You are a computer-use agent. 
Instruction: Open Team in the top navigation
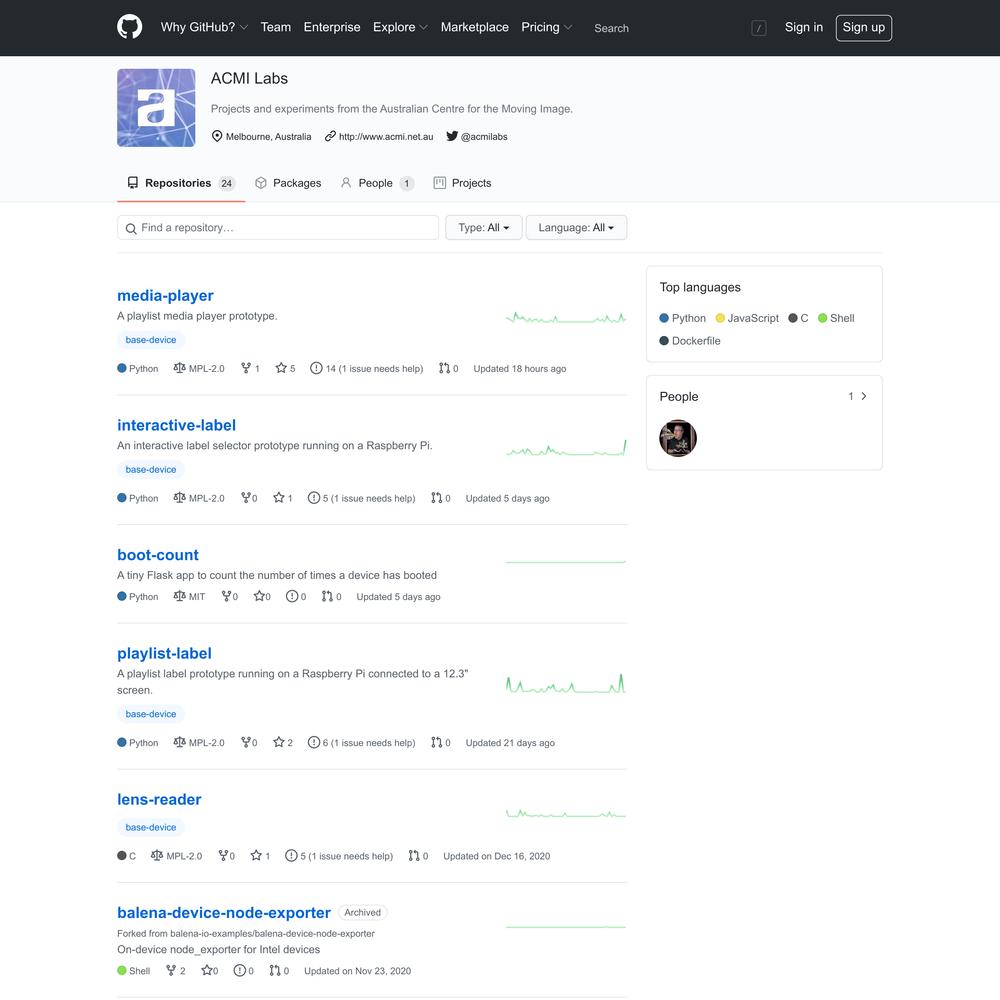pyautogui.click(x=276, y=27)
